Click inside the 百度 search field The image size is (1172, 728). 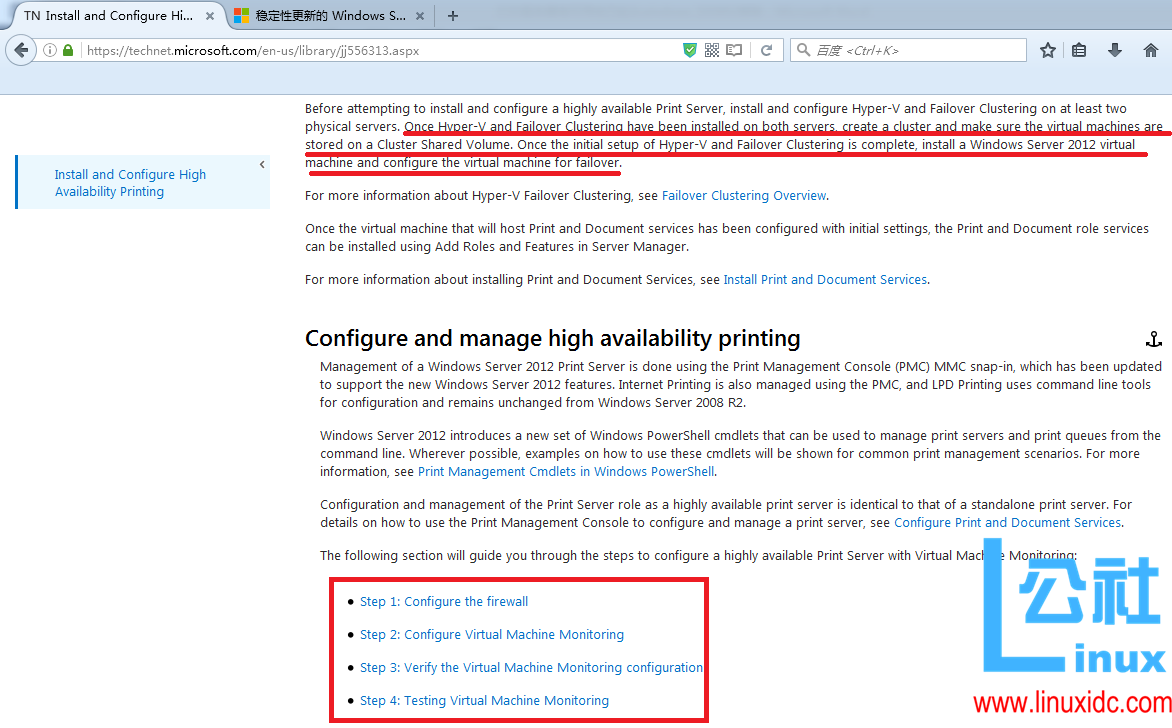point(920,50)
